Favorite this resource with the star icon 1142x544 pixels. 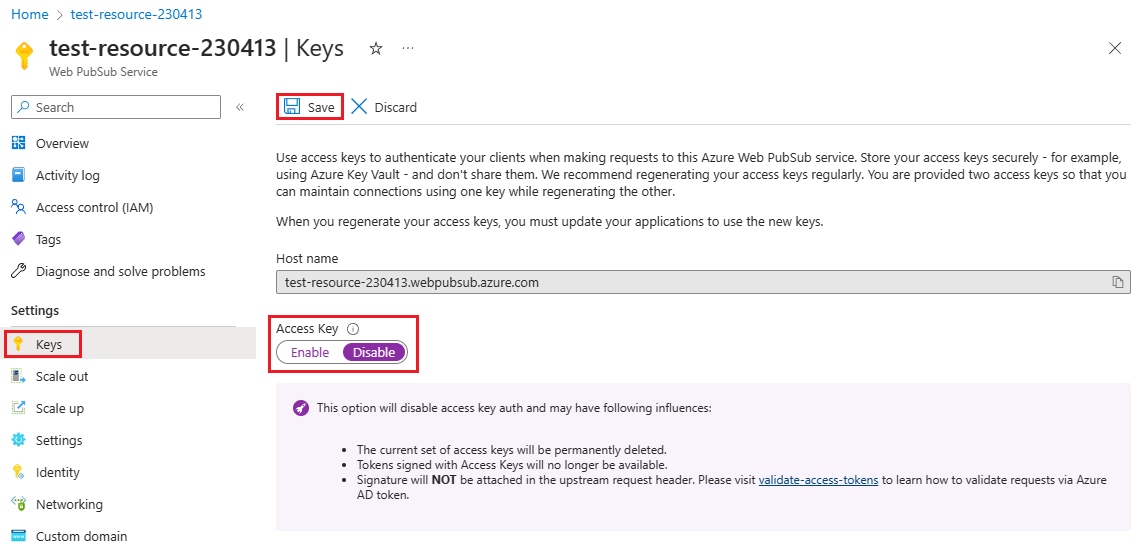click(376, 48)
